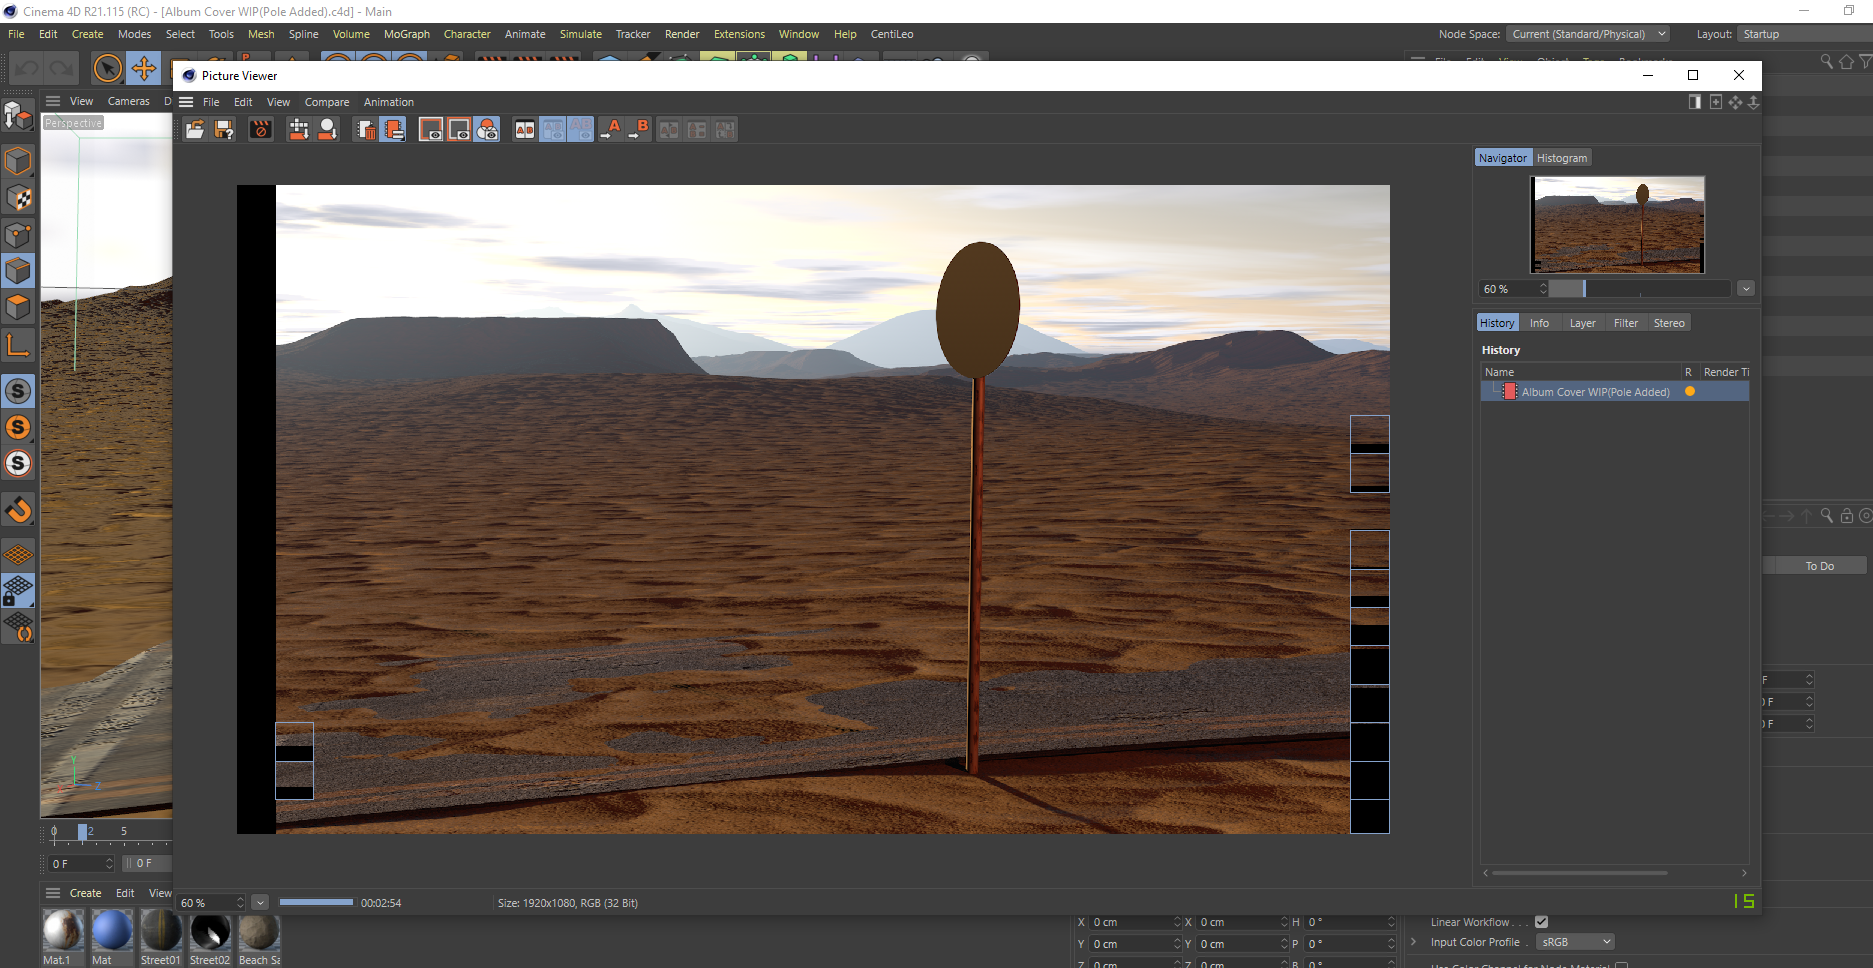Open the Cameras menu in viewport
This screenshot has height=968, width=1873.
(x=128, y=101)
